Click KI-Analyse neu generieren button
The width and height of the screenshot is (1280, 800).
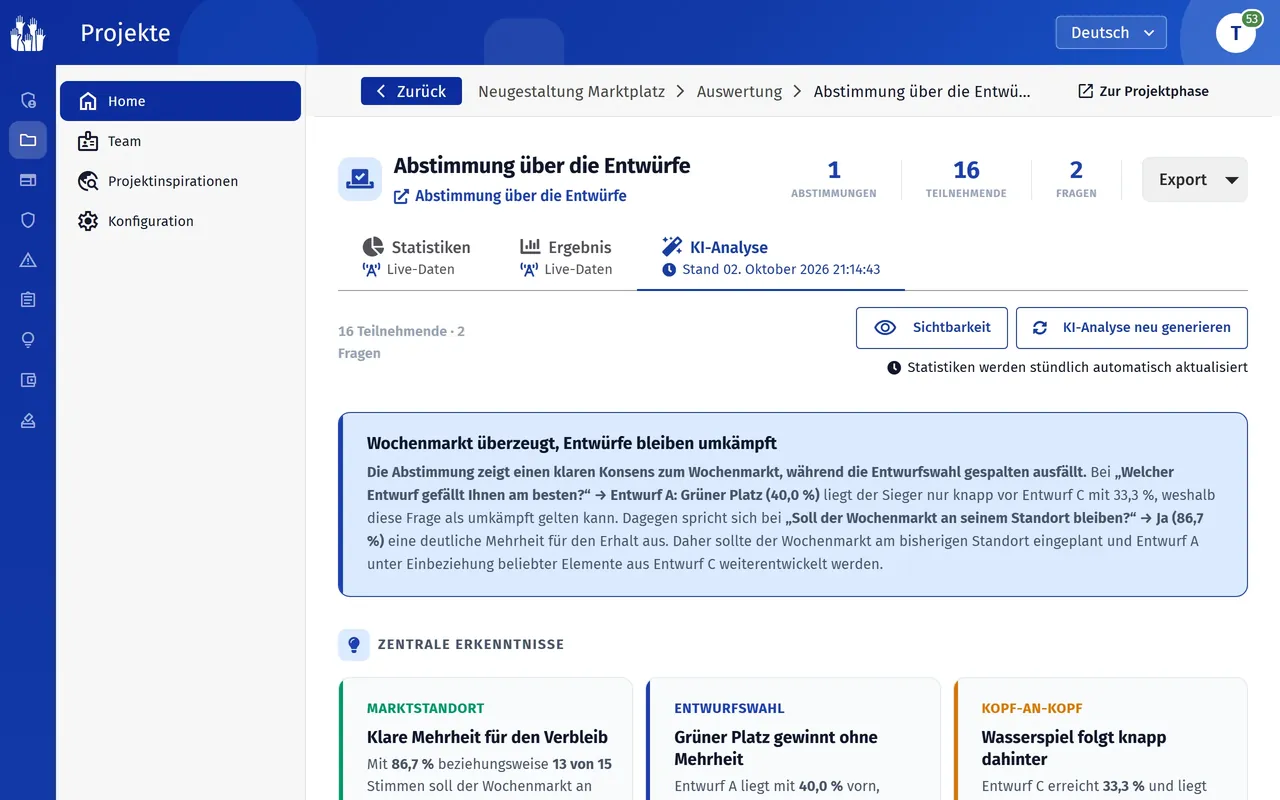tap(1132, 328)
